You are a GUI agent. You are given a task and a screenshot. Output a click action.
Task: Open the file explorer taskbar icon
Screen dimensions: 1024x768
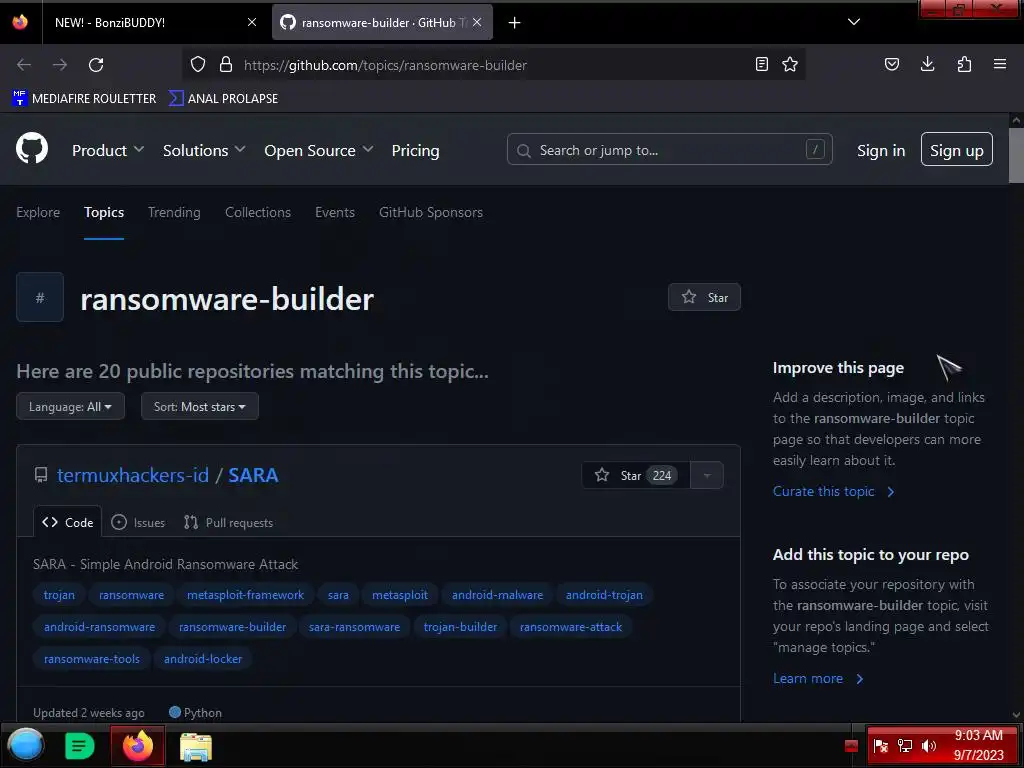(x=195, y=747)
